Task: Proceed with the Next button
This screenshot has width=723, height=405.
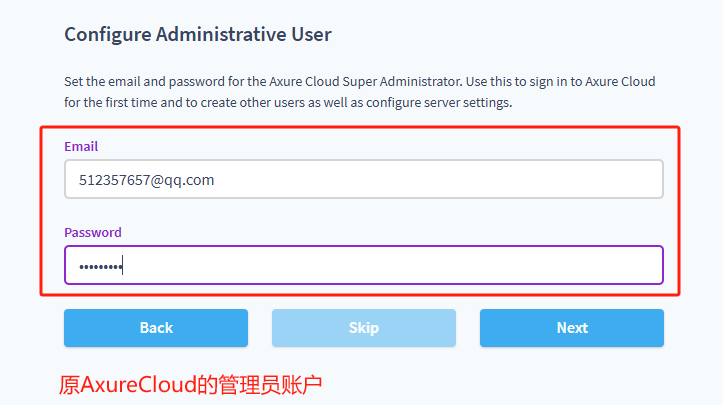Action: 571,328
